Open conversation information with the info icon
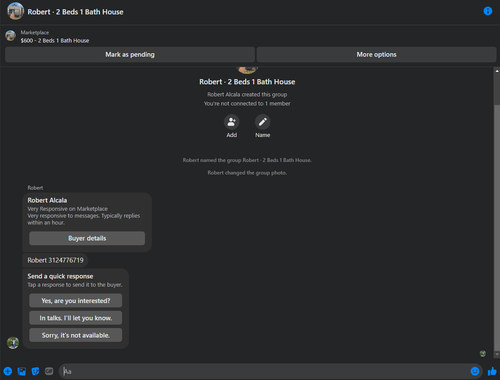Screen dimensions: 500x380 click(488, 11)
